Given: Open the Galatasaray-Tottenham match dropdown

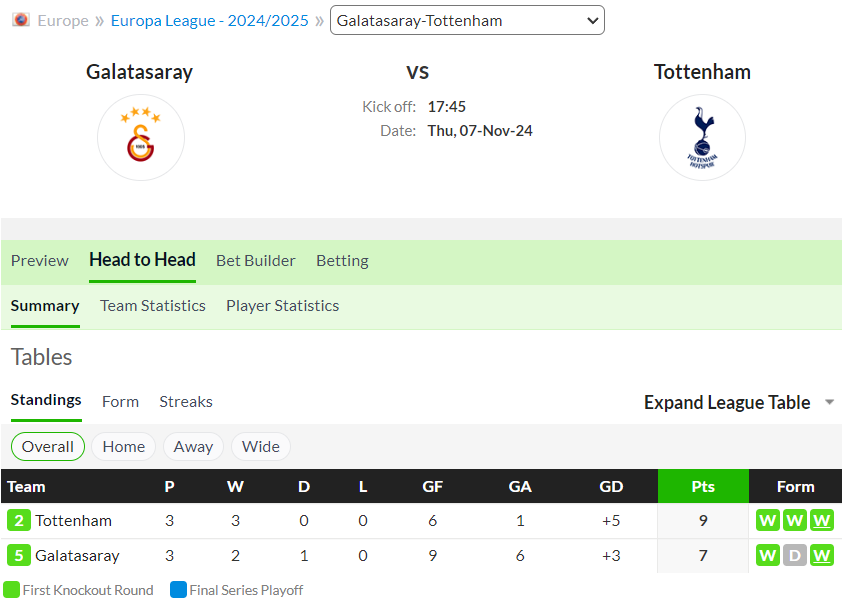Looking at the screenshot, I should (467, 20).
